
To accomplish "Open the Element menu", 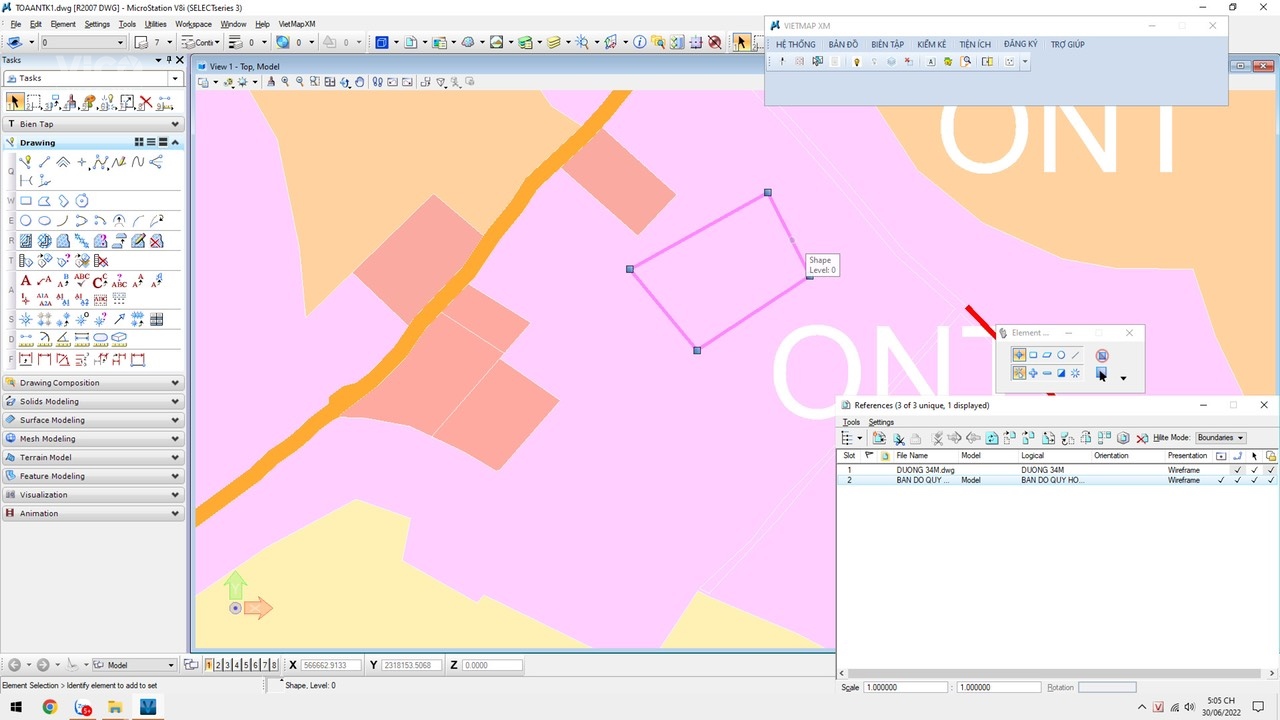I will pos(62,24).
